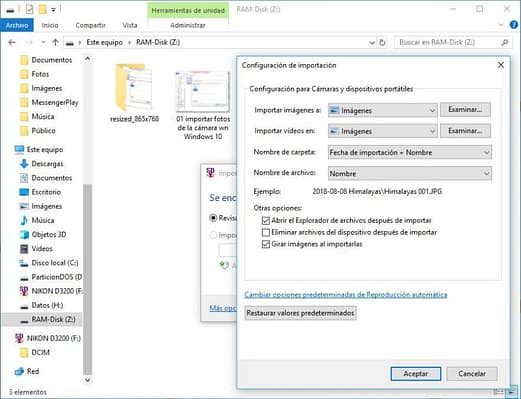Select the Datos (H:) drive icon
Viewport: 521px width, 399px height.
click(24, 306)
